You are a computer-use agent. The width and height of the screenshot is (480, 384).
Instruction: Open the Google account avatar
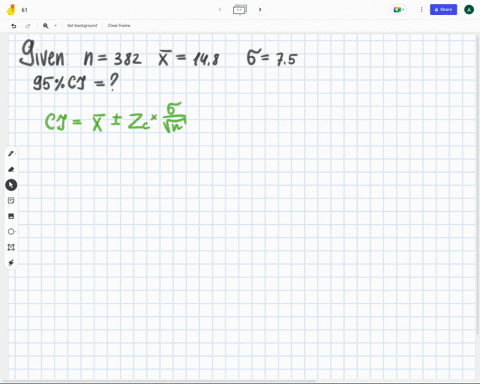(x=469, y=10)
